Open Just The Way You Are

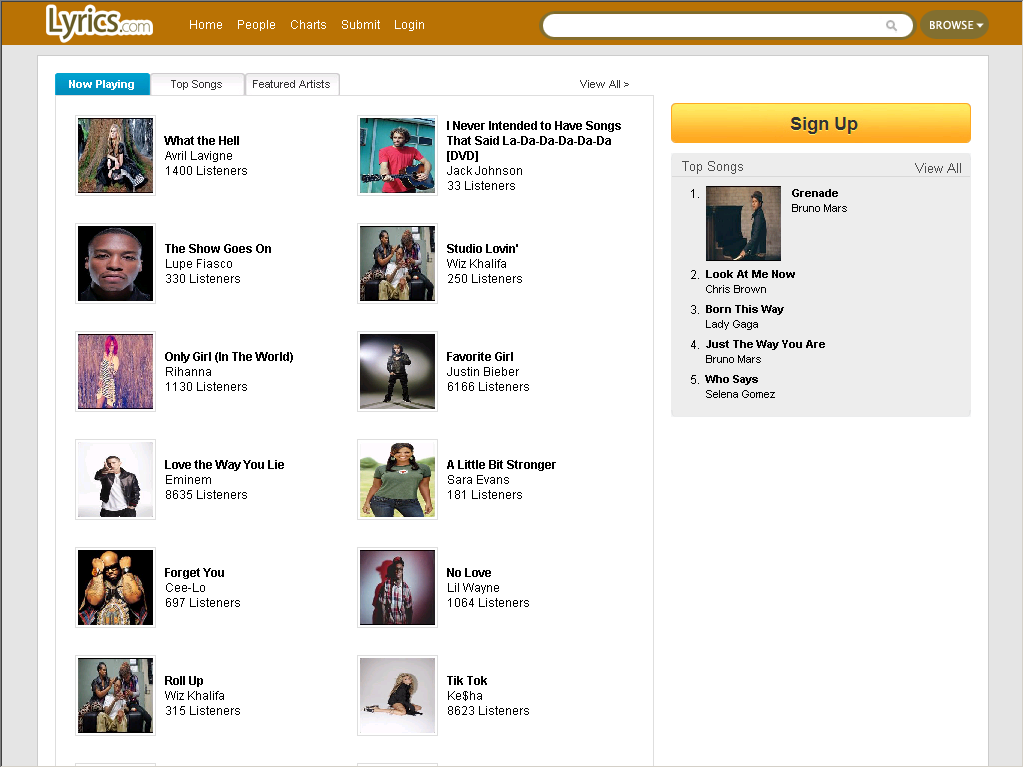click(765, 344)
